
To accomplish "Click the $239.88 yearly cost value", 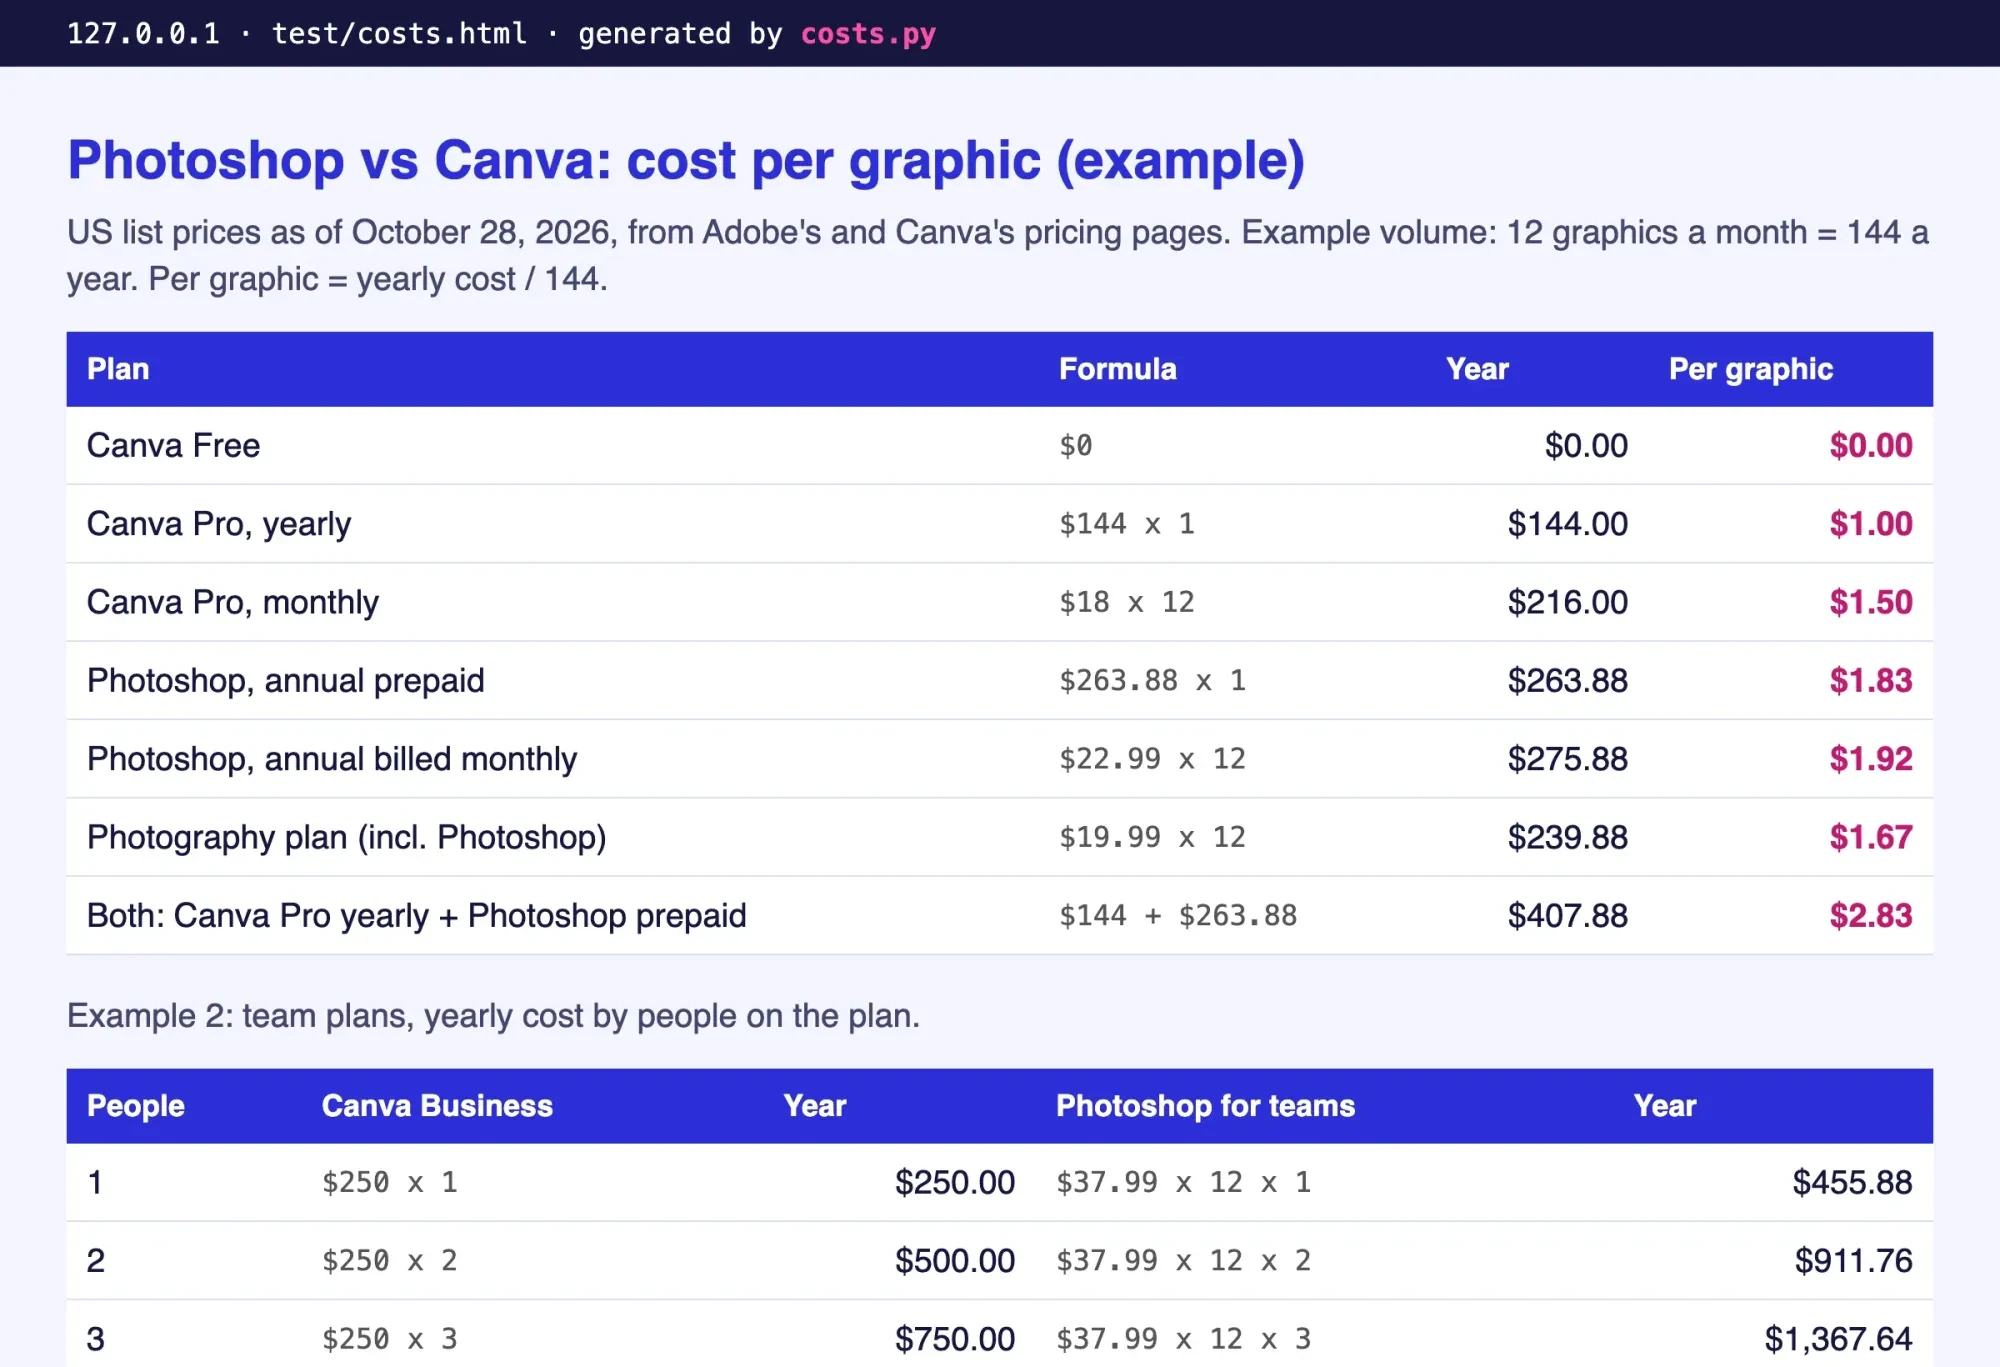I will tap(1568, 837).
